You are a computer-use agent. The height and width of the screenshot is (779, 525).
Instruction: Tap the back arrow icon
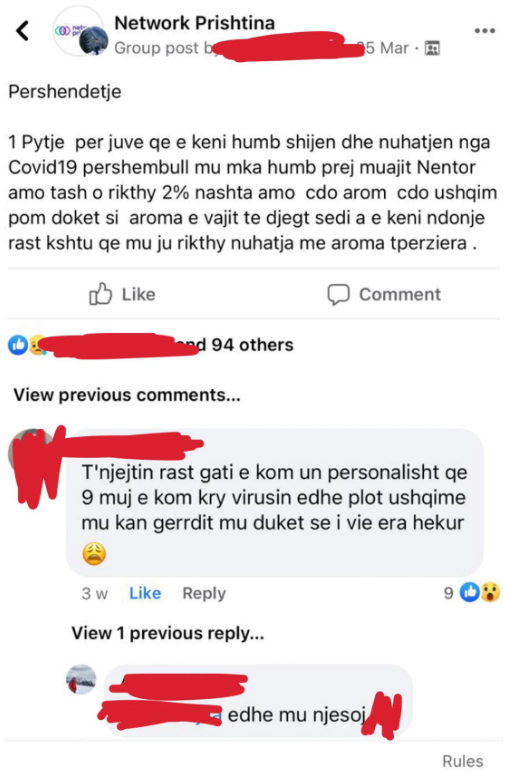(x=22, y=31)
